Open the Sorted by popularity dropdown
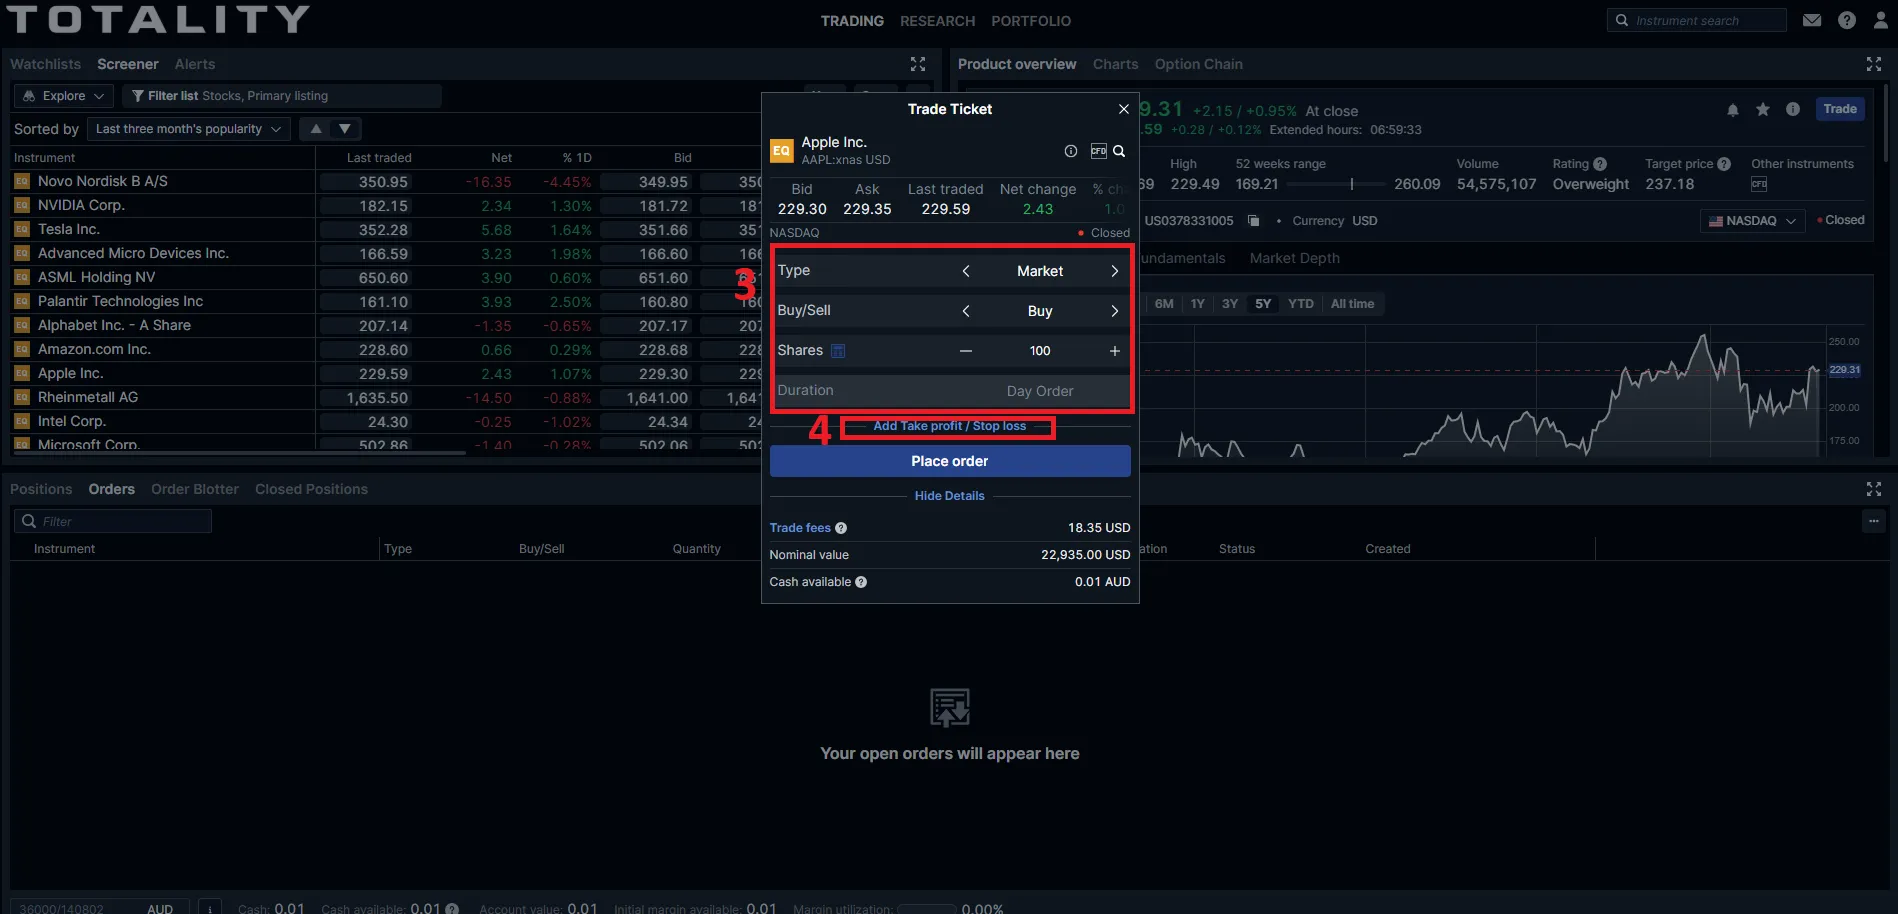This screenshot has width=1898, height=914. click(188, 129)
